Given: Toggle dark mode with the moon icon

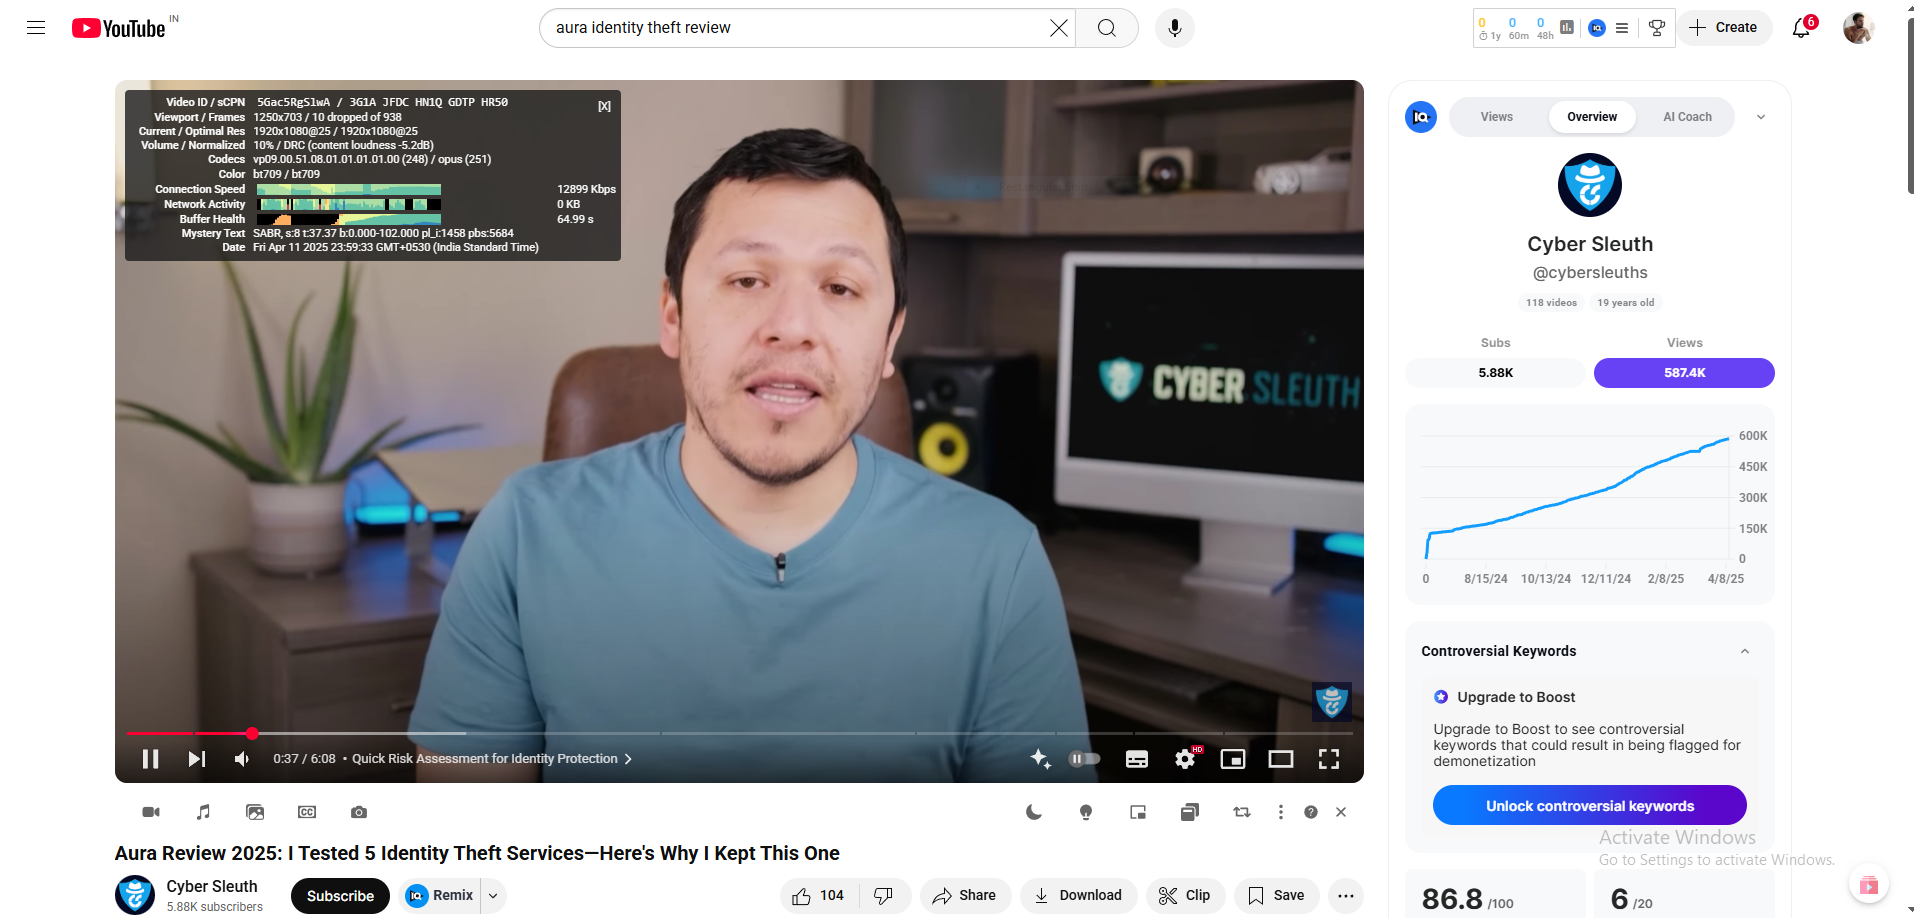Looking at the screenshot, I should [1034, 812].
